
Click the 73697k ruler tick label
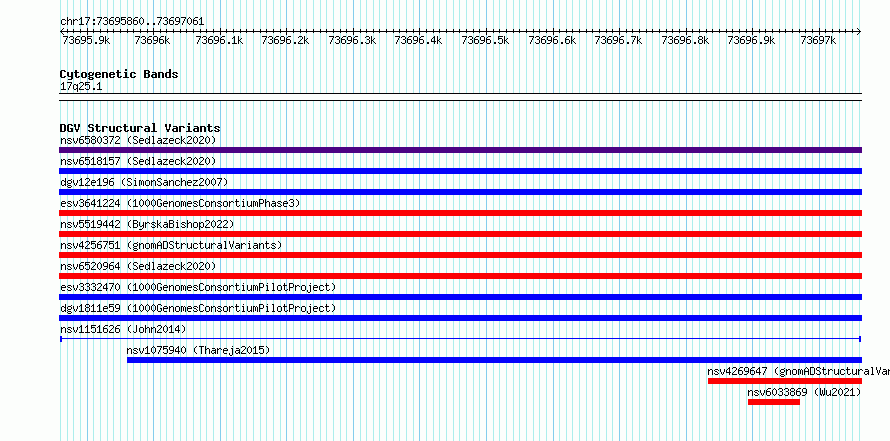[x=818, y=40]
